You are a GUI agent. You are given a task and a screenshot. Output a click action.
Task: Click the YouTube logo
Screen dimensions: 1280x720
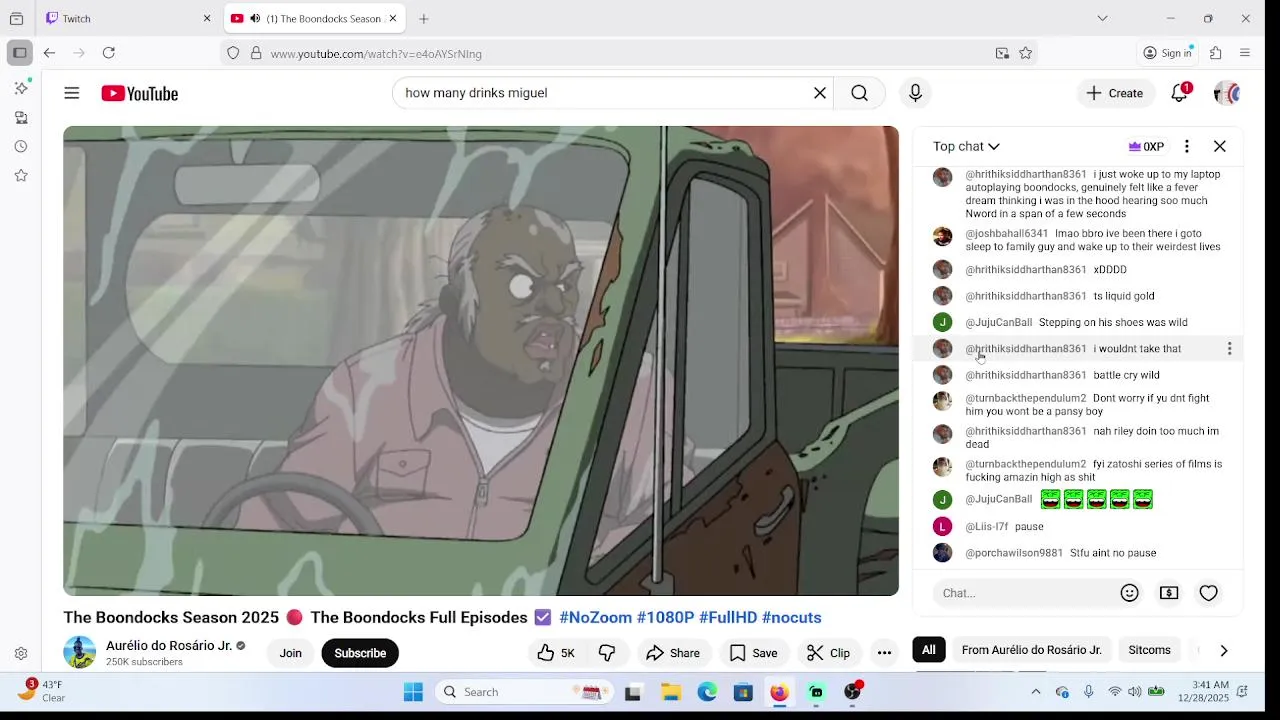point(139,93)
